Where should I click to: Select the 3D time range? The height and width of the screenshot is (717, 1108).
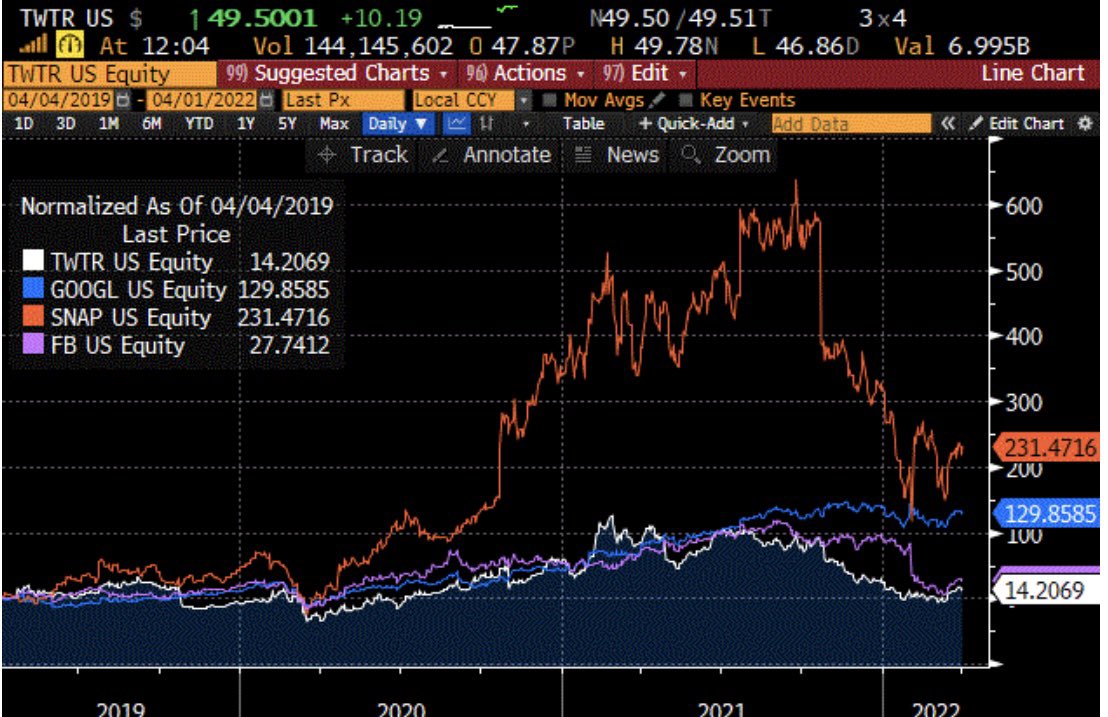click(x=66, y=124)
